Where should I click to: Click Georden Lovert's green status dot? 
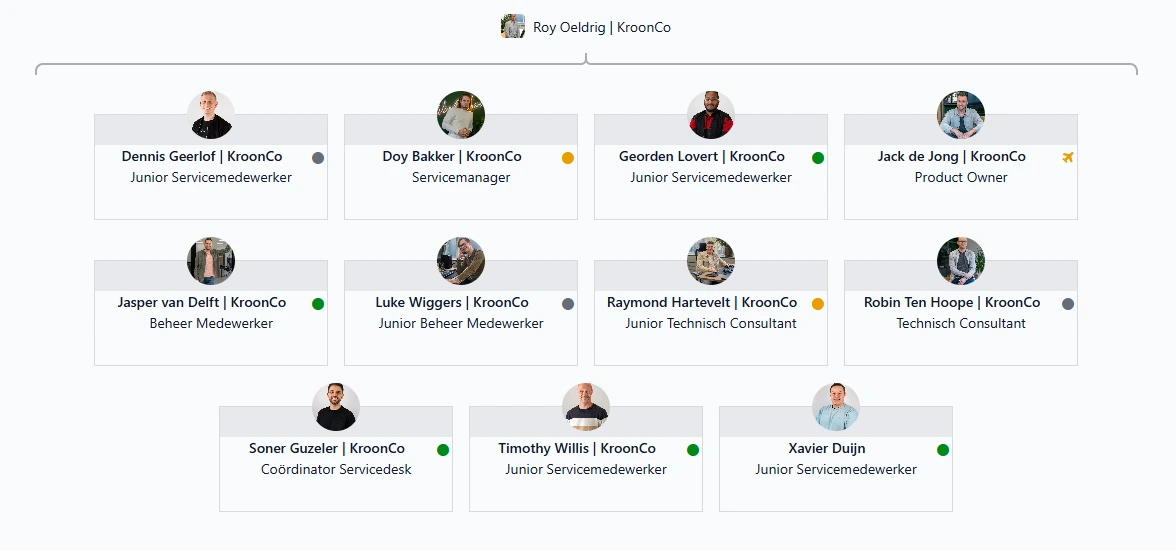[818, 158]
